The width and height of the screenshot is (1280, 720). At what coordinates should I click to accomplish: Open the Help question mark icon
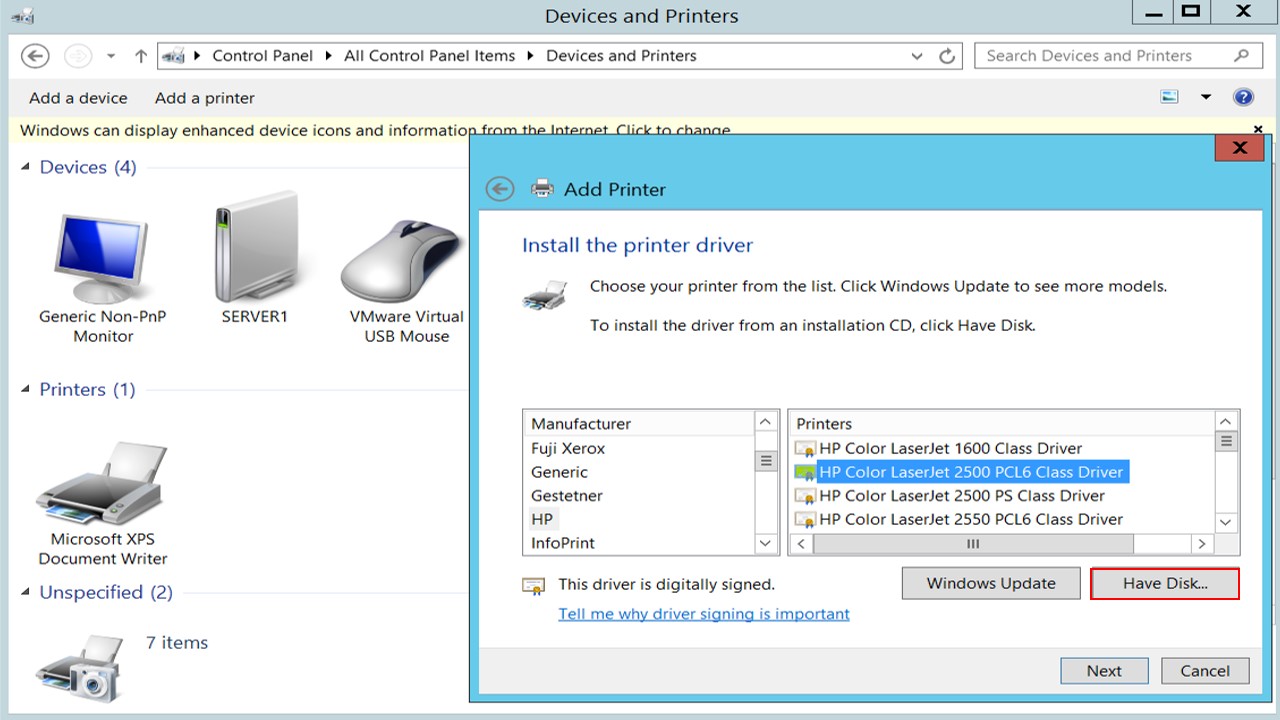[1243, 97]
